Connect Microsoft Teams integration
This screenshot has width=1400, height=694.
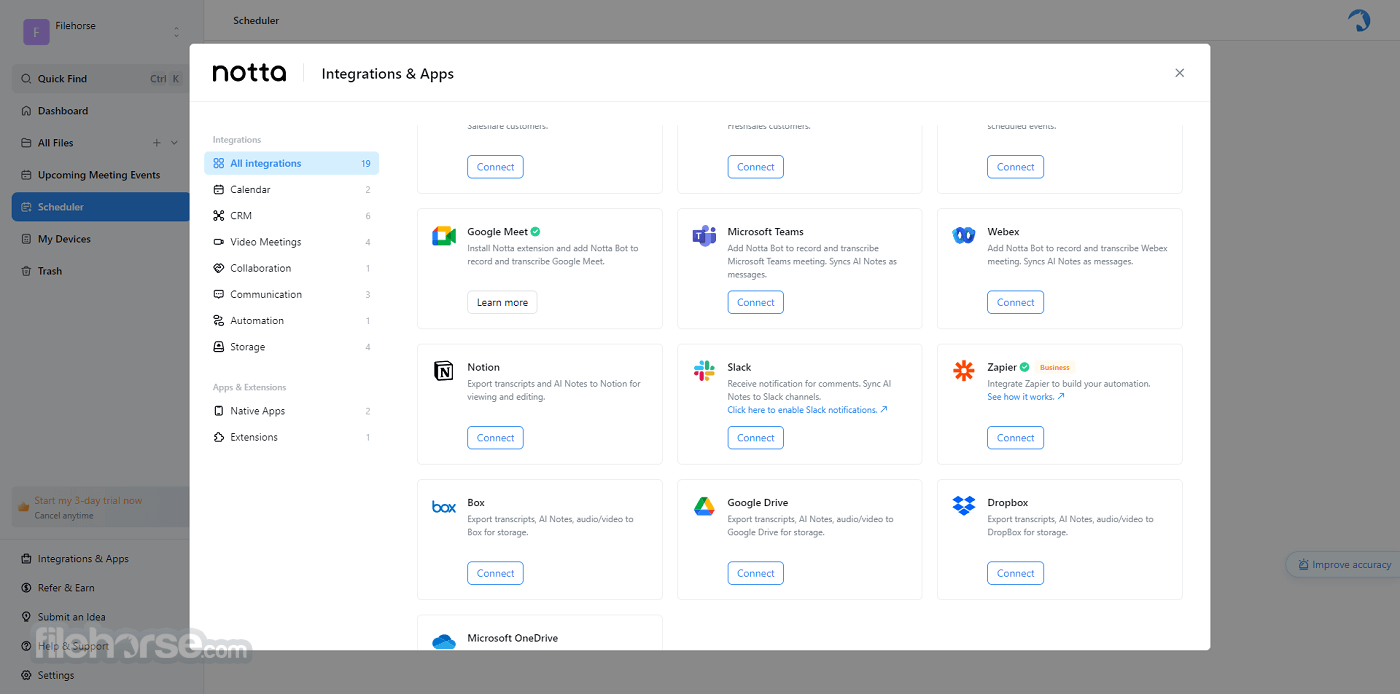(755, 302)
